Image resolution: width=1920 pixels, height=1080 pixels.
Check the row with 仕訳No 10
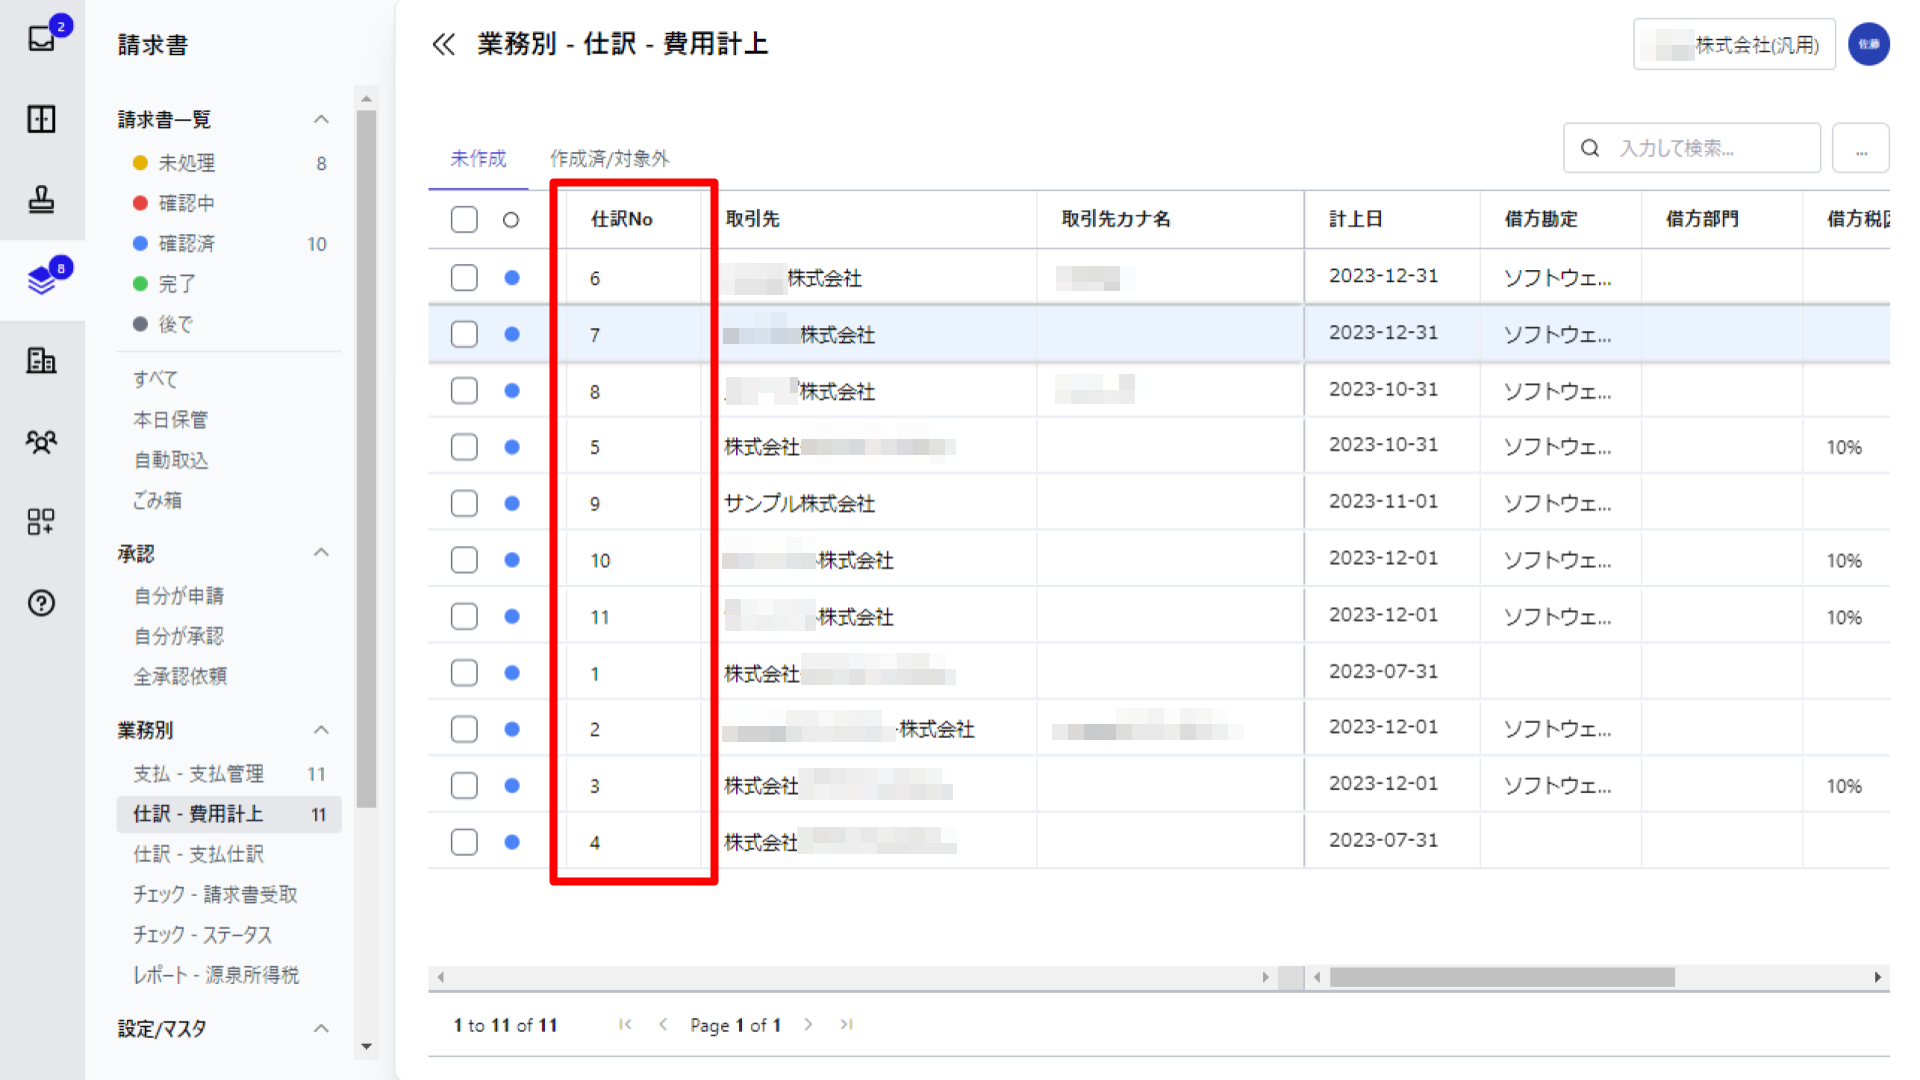464,559
